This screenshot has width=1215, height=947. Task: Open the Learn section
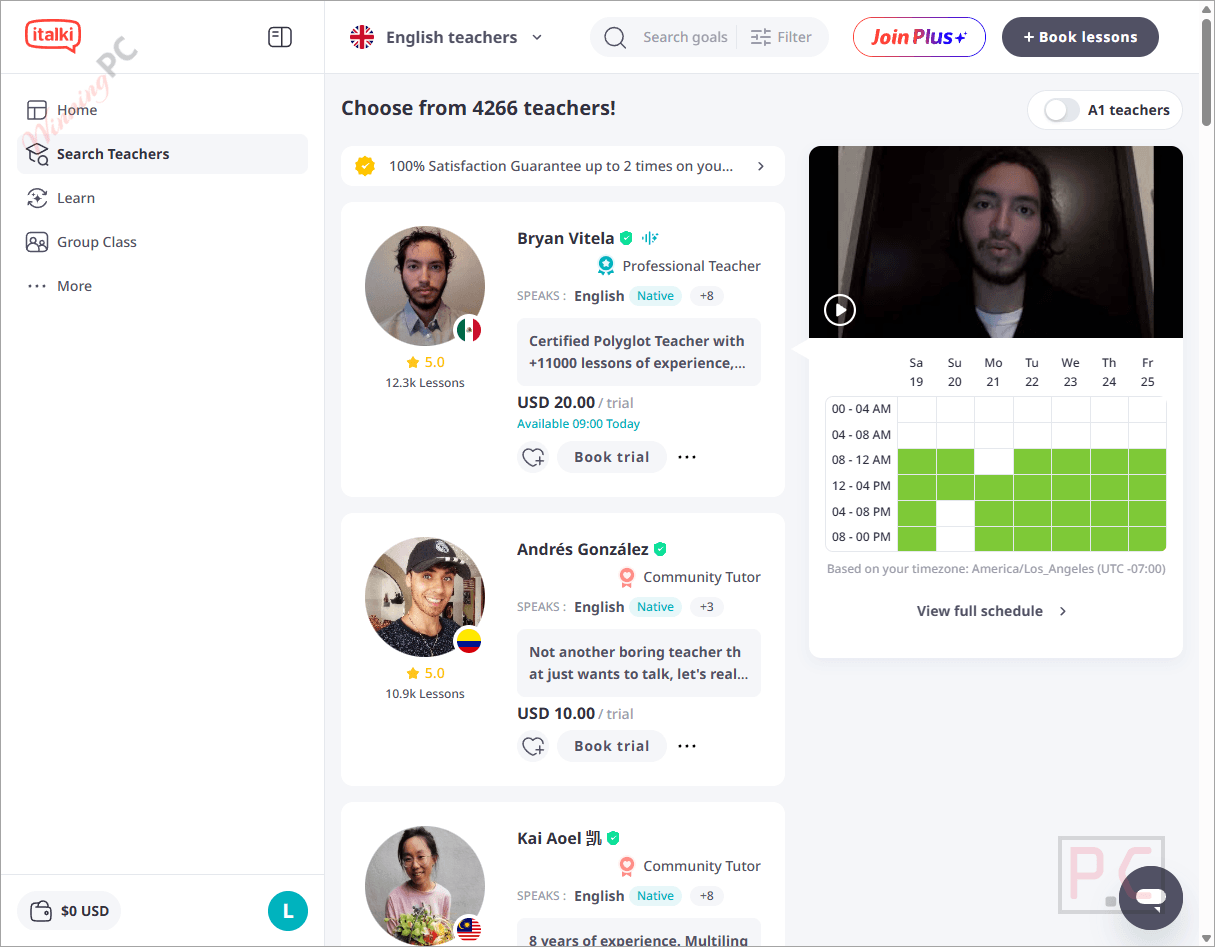pos(162,198)
